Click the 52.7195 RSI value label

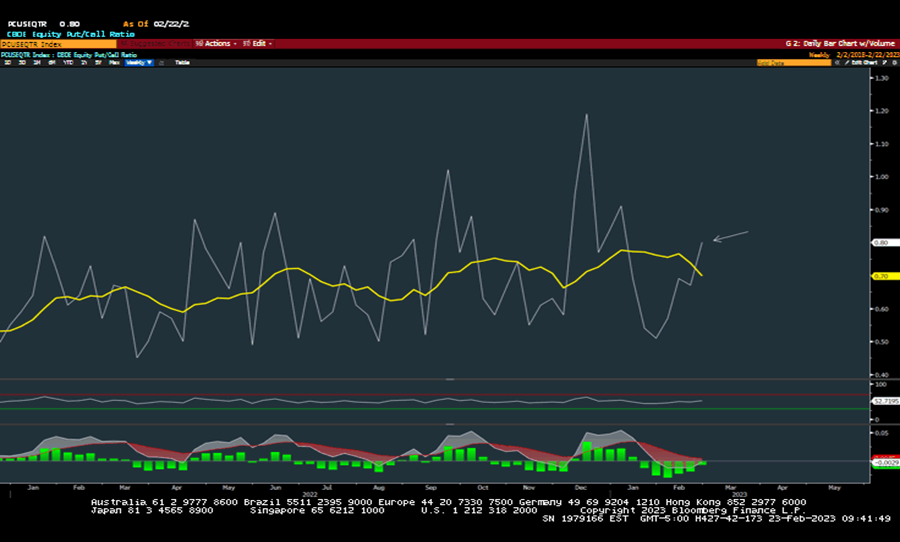(x=886, y=401)
